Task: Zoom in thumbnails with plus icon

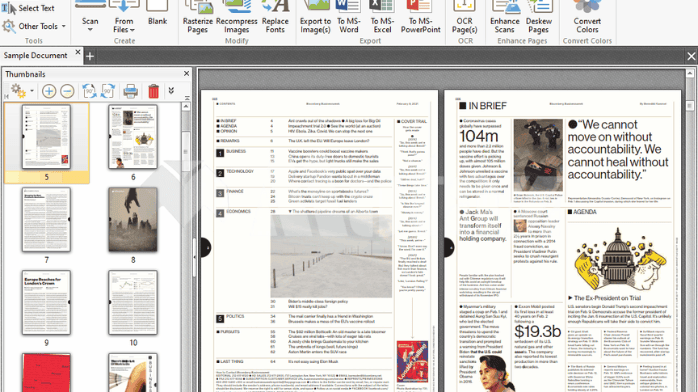Action: tap(49, 91)
